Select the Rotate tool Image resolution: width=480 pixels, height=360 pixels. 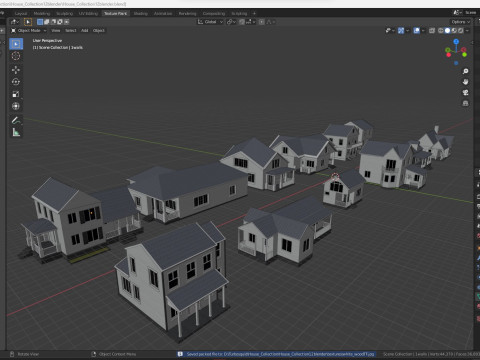point(16,82)
